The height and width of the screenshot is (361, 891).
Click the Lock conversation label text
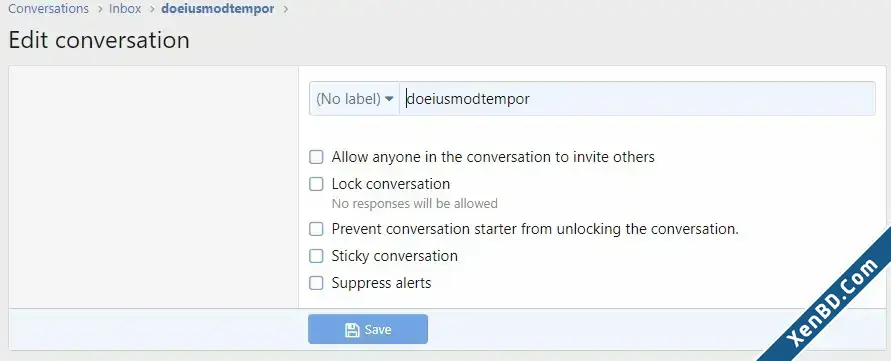(391, 184)
